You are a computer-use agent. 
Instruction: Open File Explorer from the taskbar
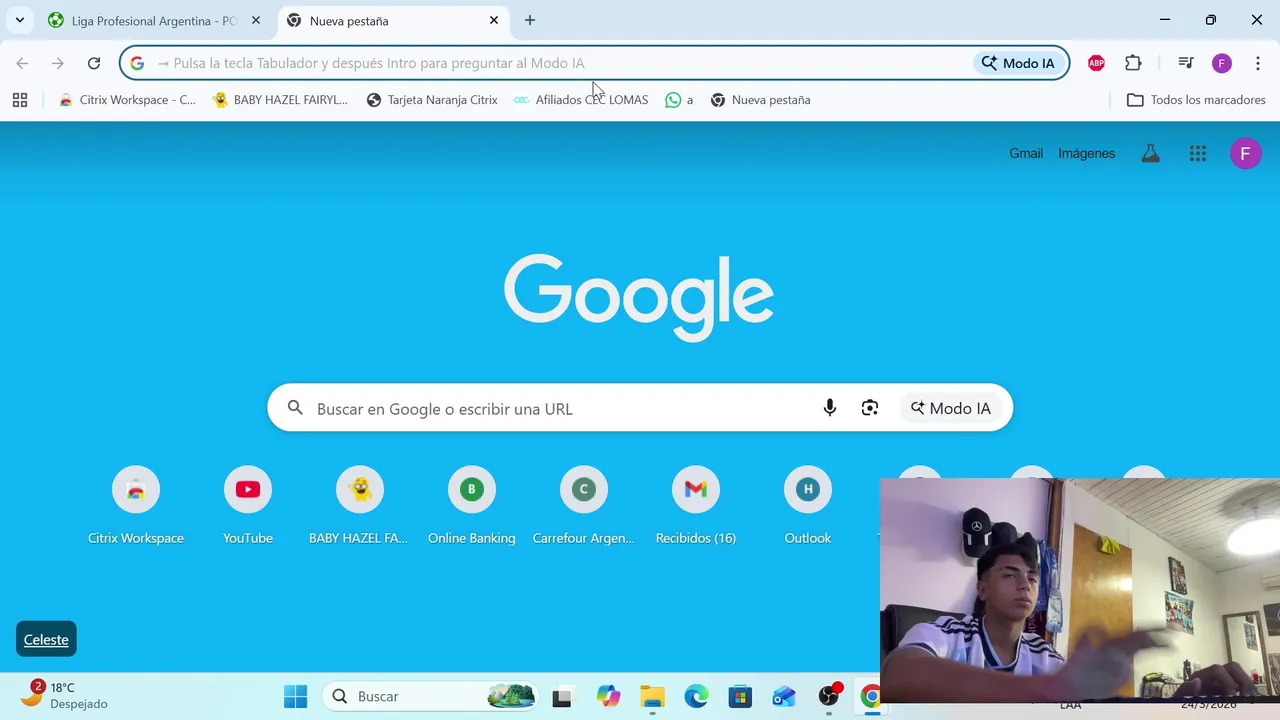[652, 696]
